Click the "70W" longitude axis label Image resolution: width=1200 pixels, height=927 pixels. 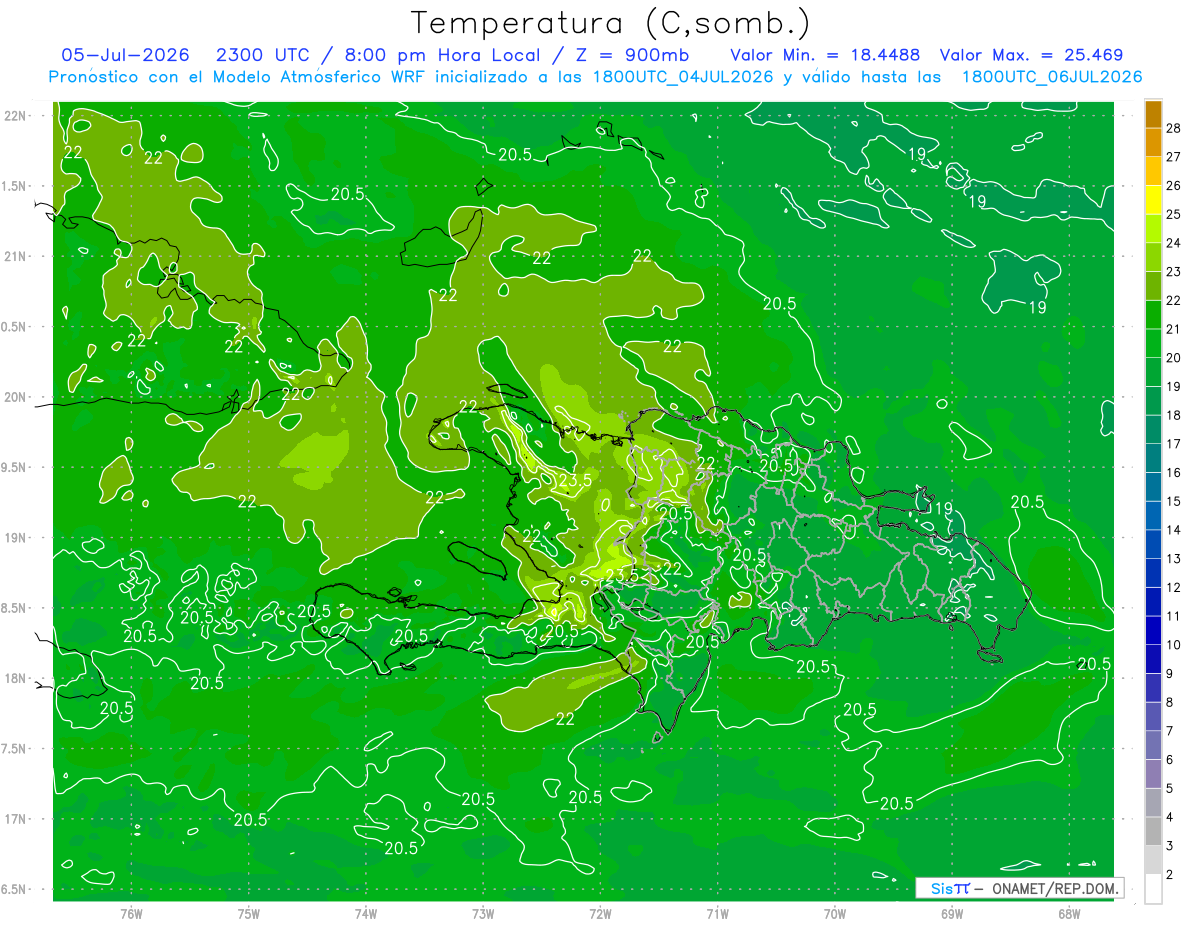[x=835, y=914]
